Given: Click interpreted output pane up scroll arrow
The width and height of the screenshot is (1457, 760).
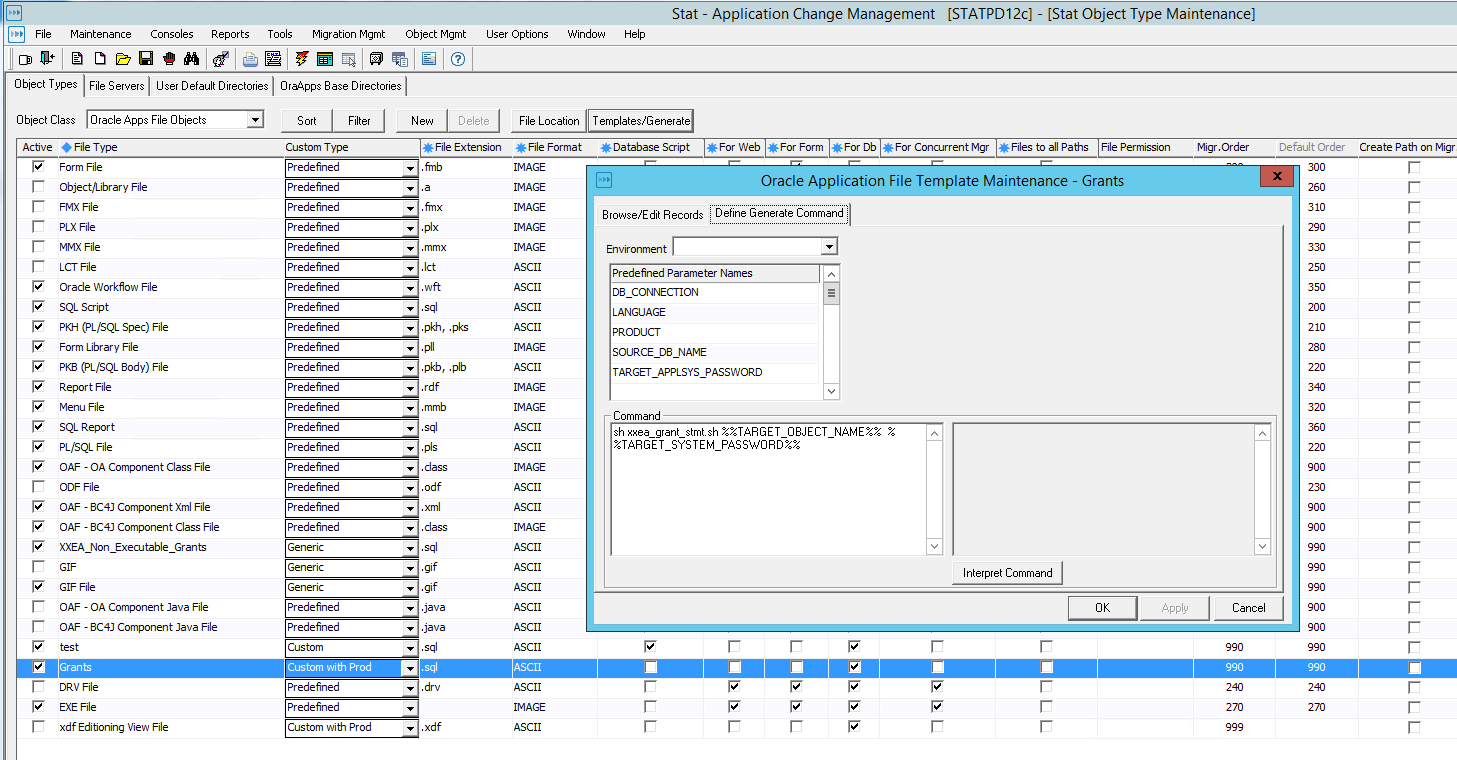Looking at the screenshot, I should 1262,433.
